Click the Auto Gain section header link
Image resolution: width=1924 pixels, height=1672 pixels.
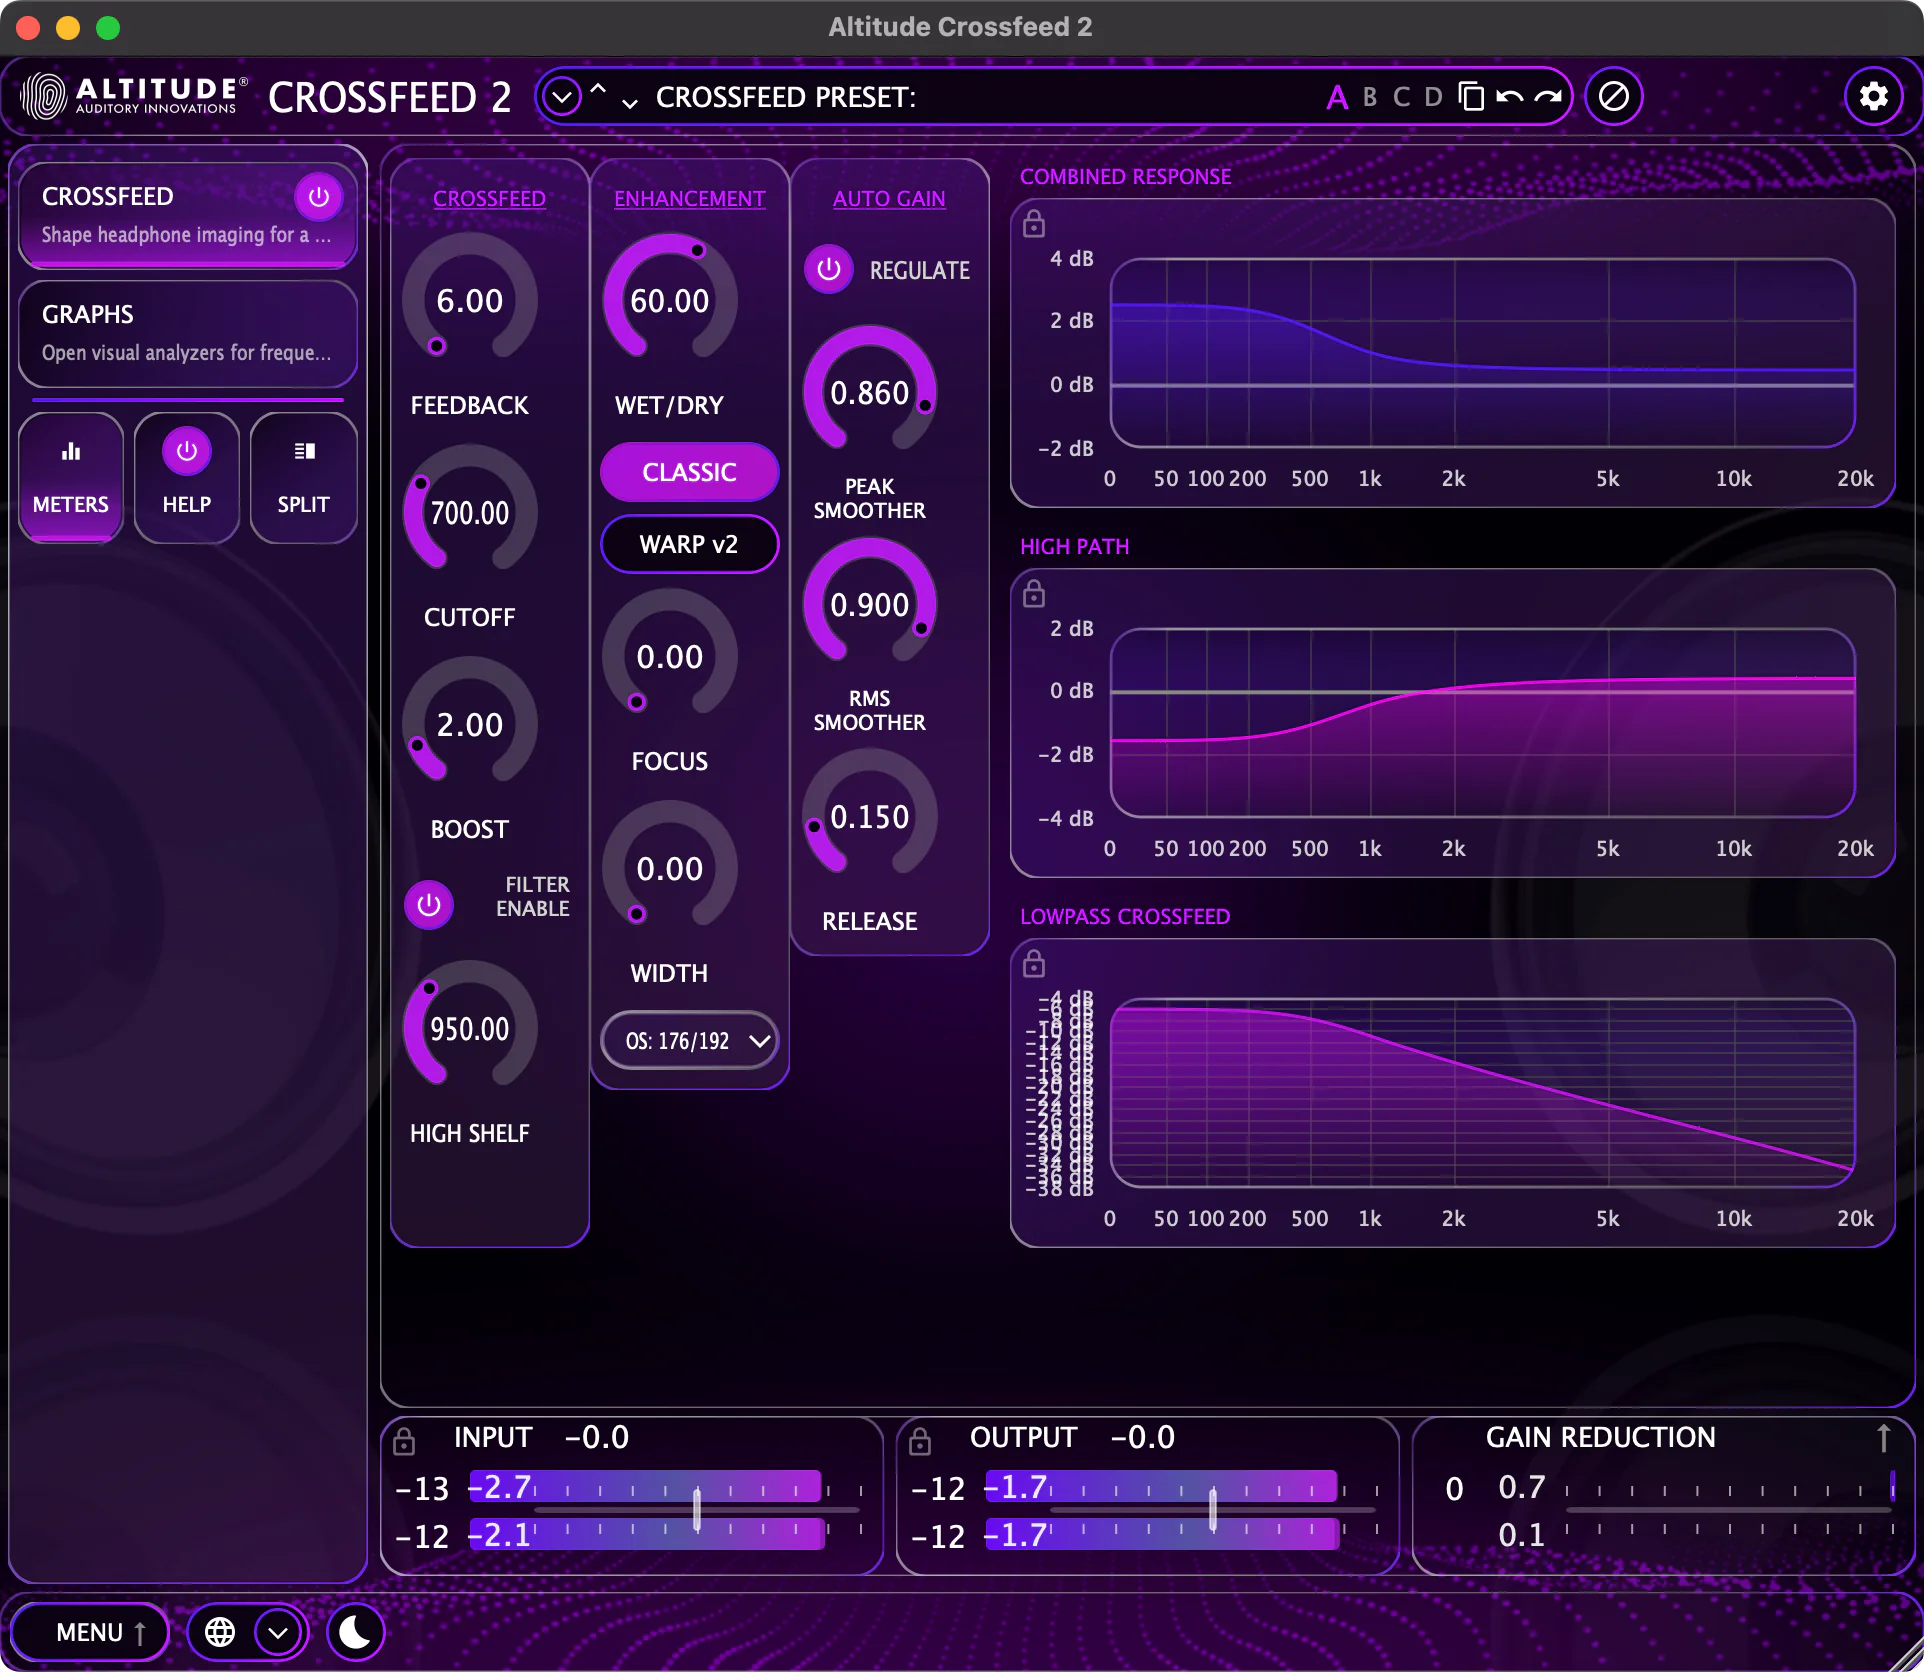coord(889,198)
